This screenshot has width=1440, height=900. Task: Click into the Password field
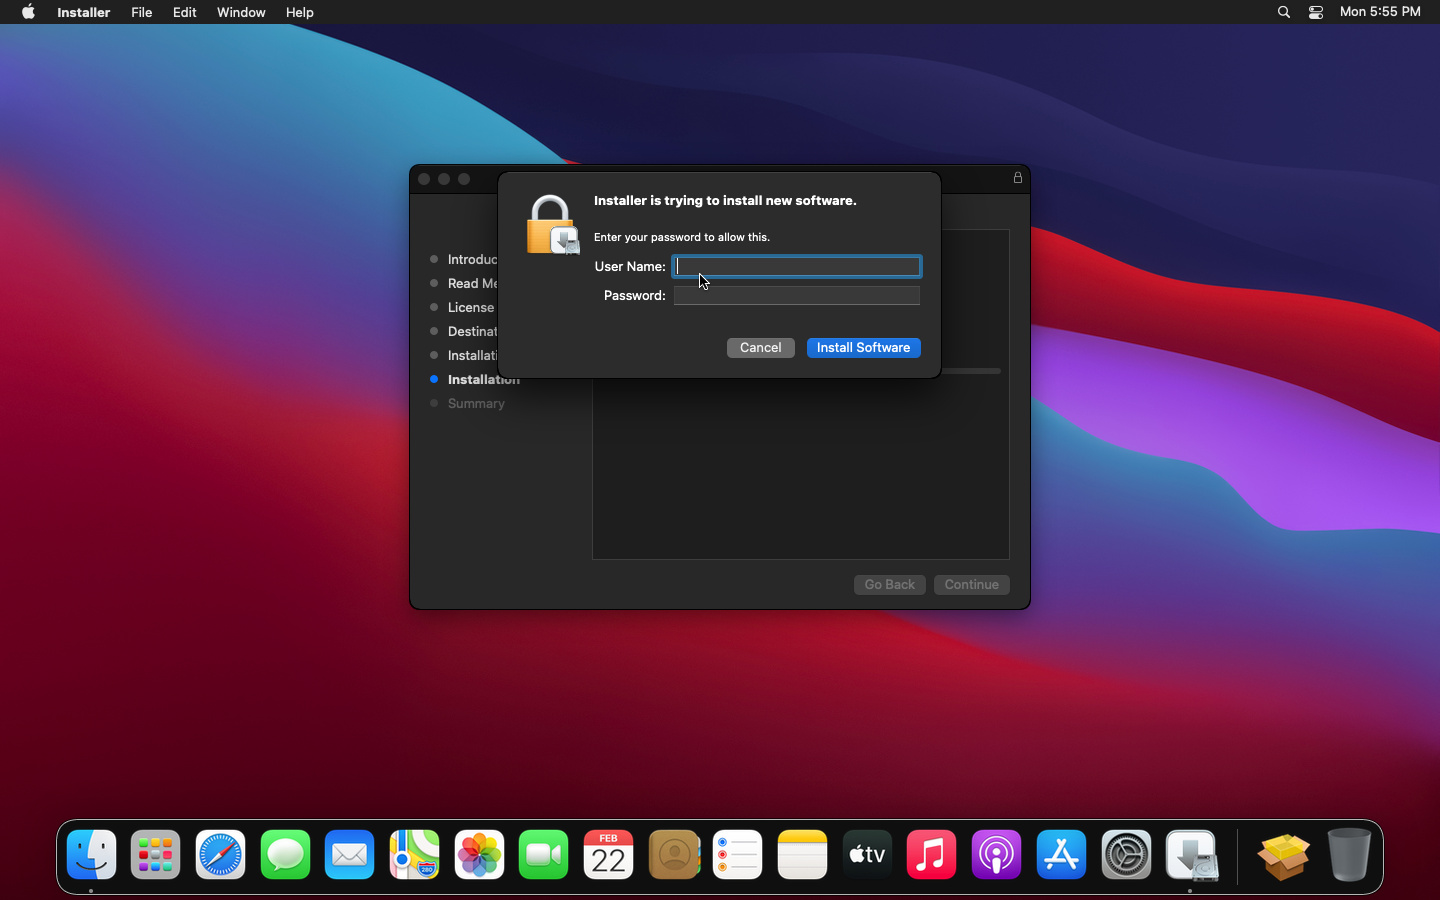797,295
